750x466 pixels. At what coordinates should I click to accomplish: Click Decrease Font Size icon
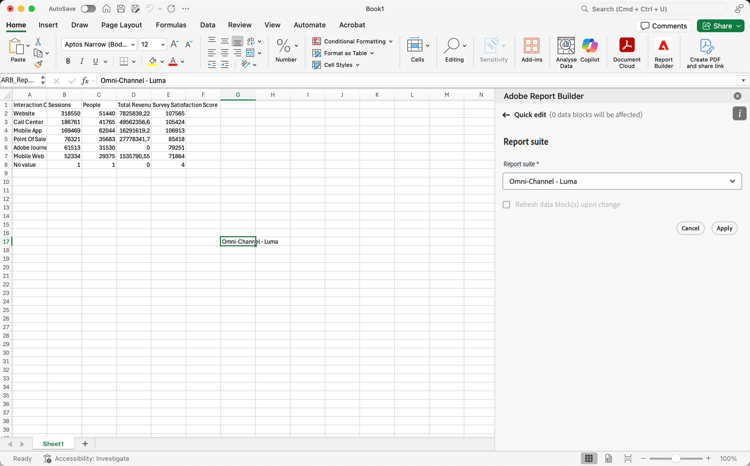[x=188, y=44]
